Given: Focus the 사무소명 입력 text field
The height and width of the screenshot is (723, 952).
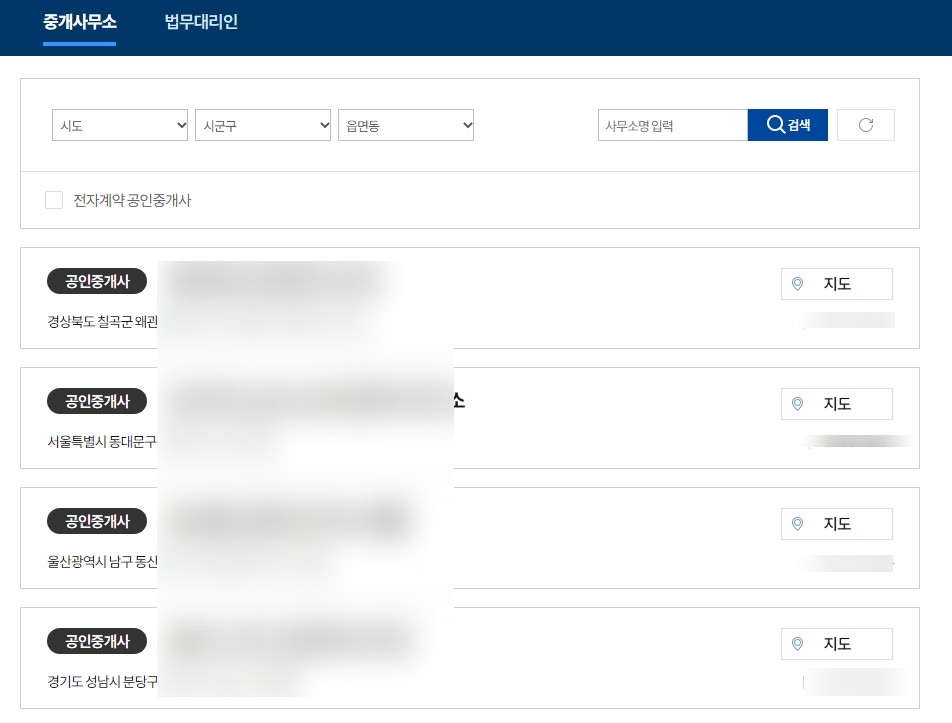Looking at the screenshot, I should [673, 125].
